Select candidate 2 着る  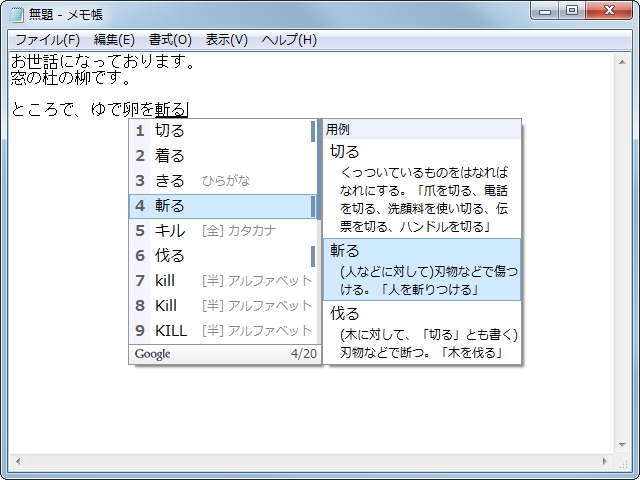coord(223,156)
